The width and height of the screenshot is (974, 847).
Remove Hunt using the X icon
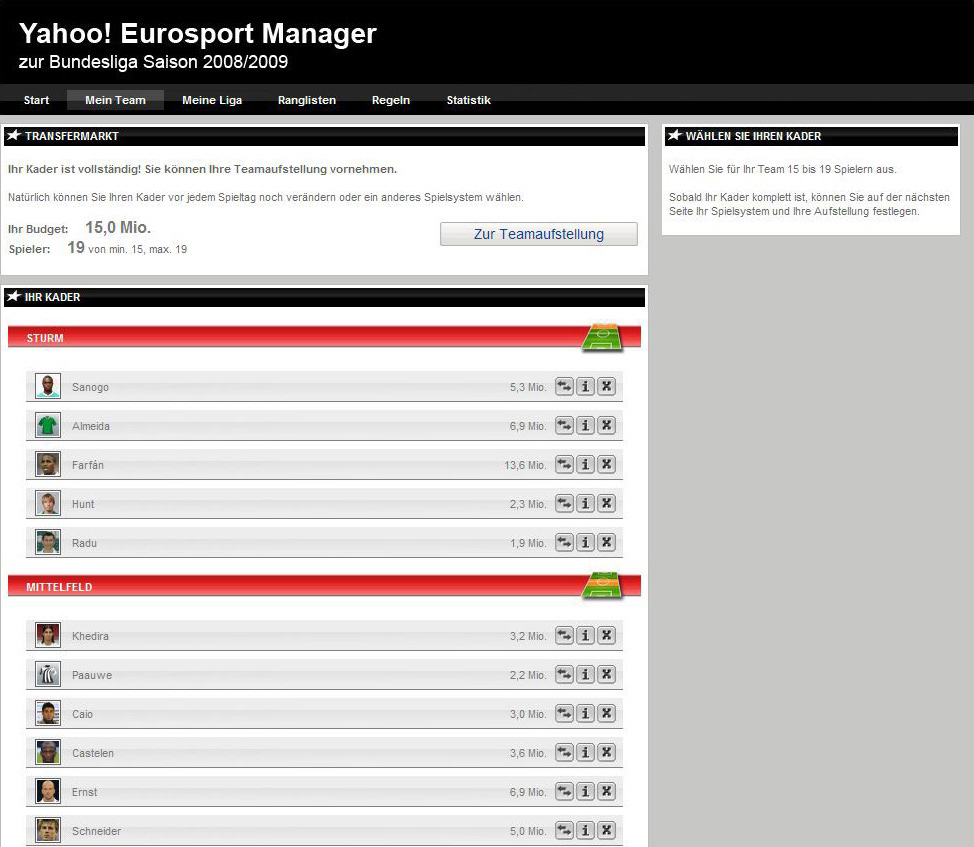point(606,504)
